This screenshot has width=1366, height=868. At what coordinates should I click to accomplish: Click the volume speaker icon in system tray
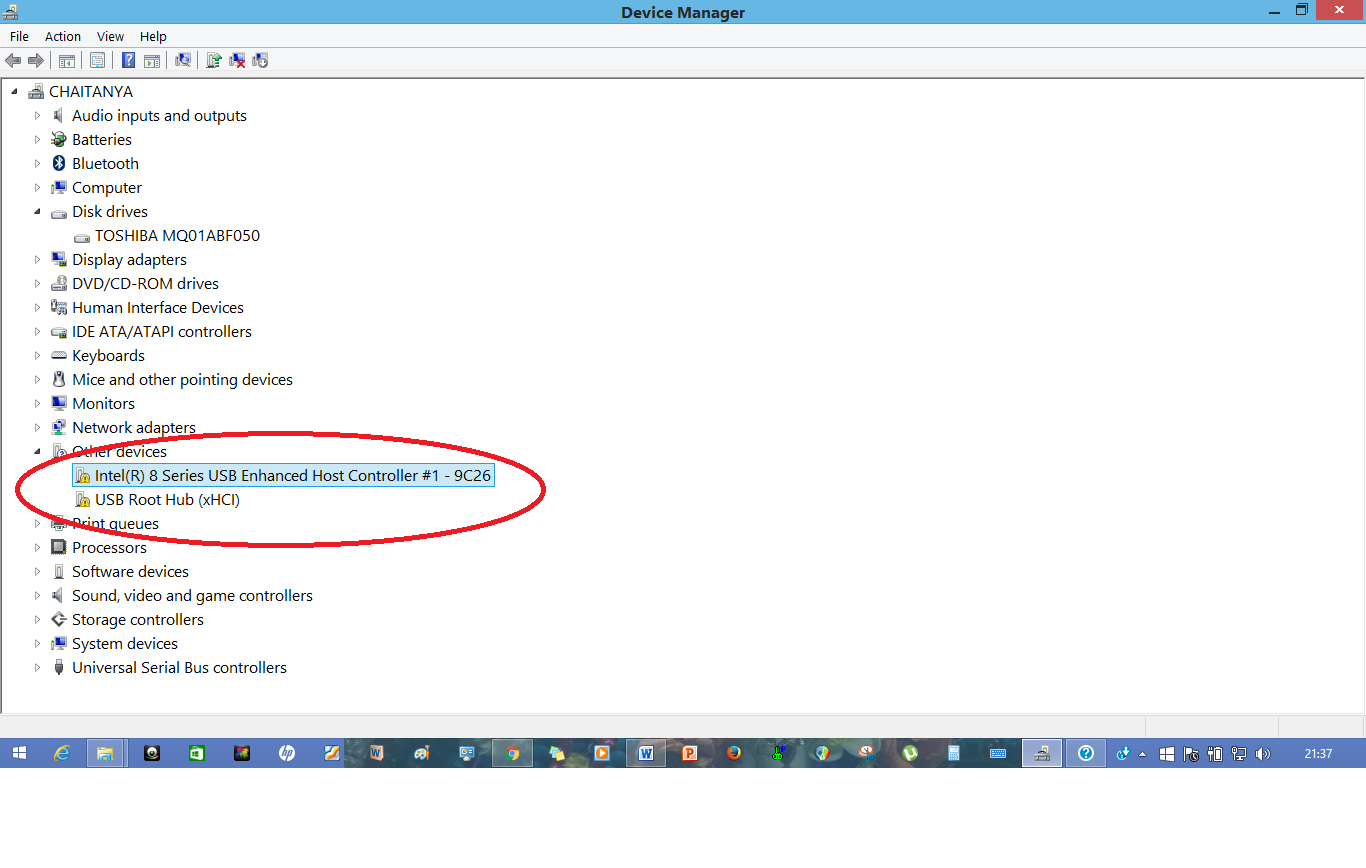[x=1262, y=754]
